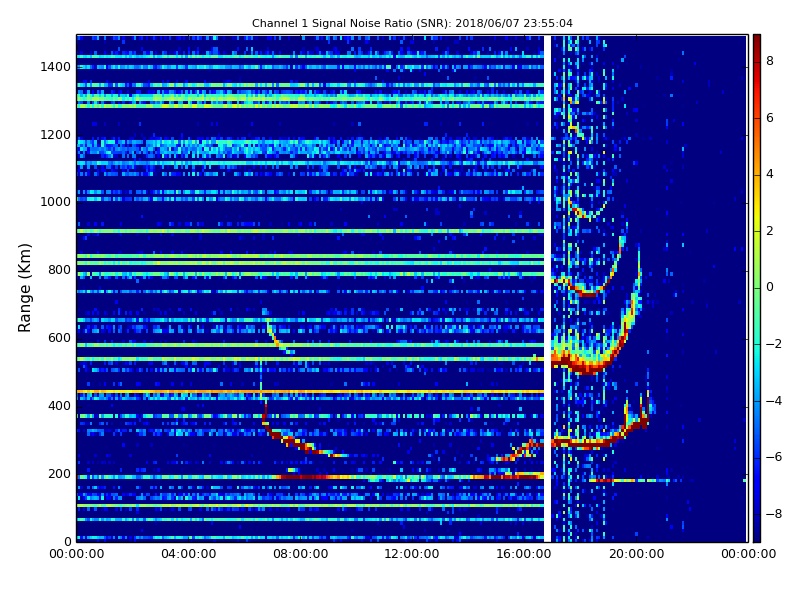Viewport: 800px width, 600px height.
Task: Click the colorbar label −4
Action: 774,401
